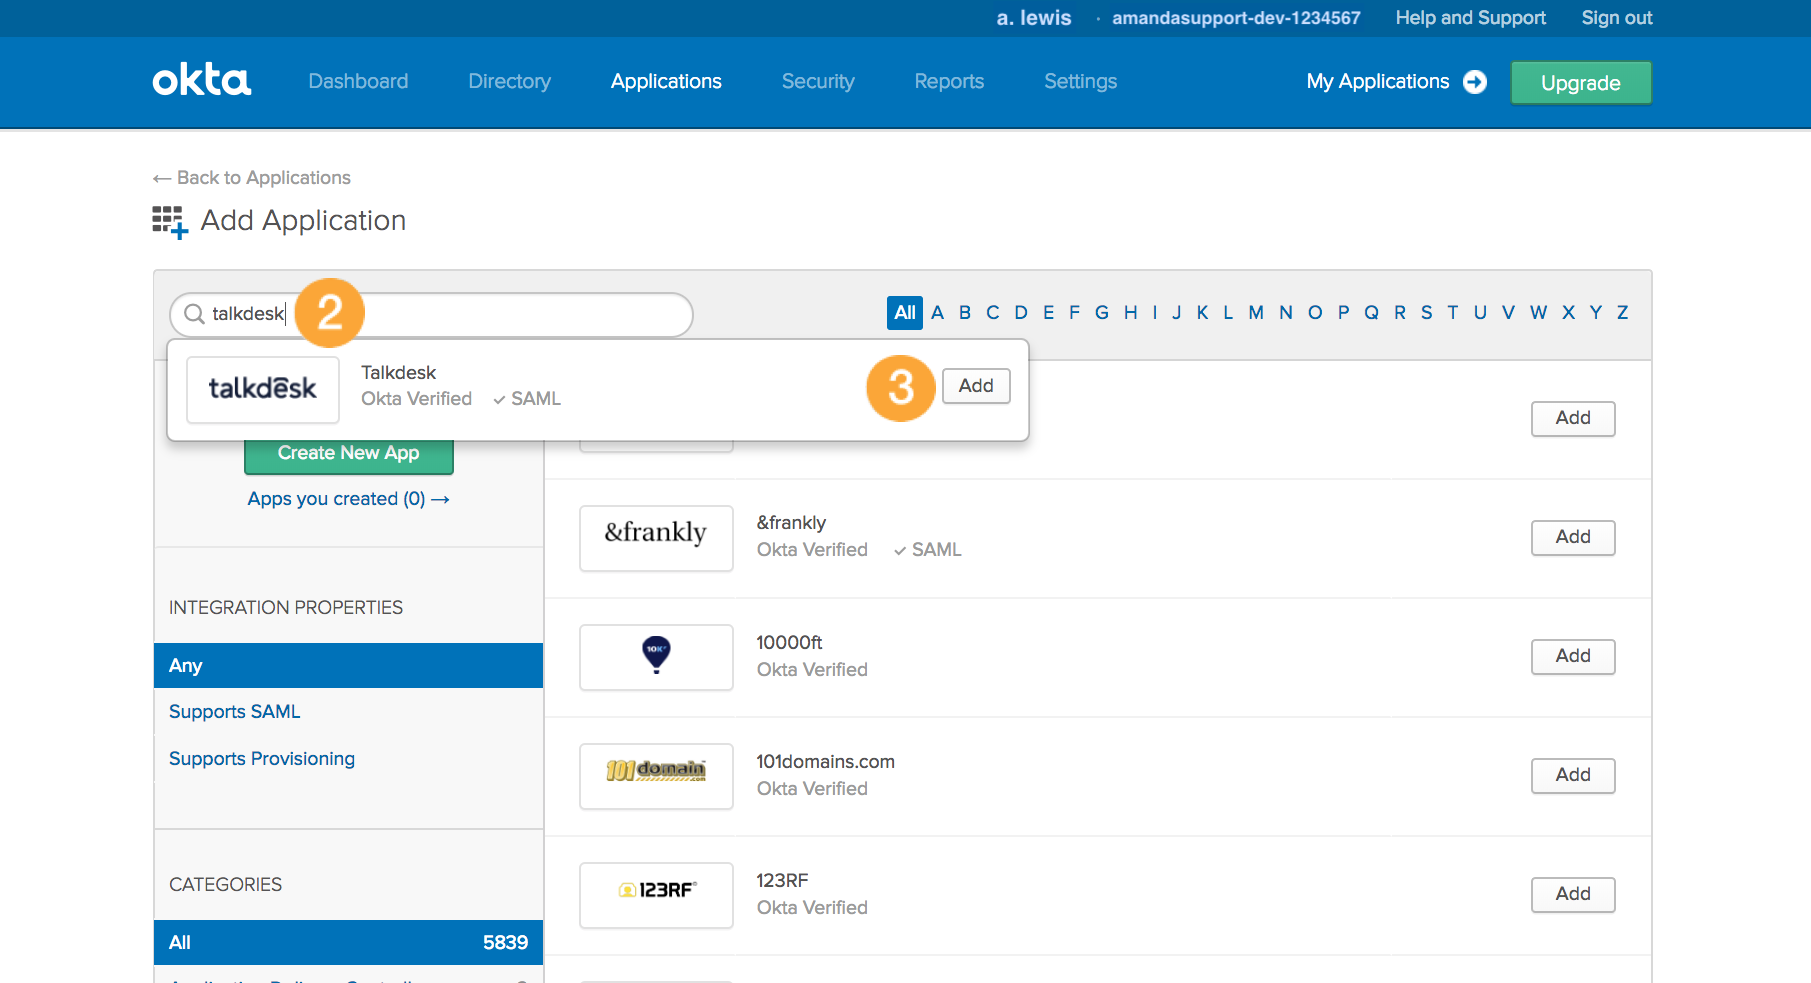Select the Talkdesk search result name
Viewport: 1811px width, 983px height.
398,373
